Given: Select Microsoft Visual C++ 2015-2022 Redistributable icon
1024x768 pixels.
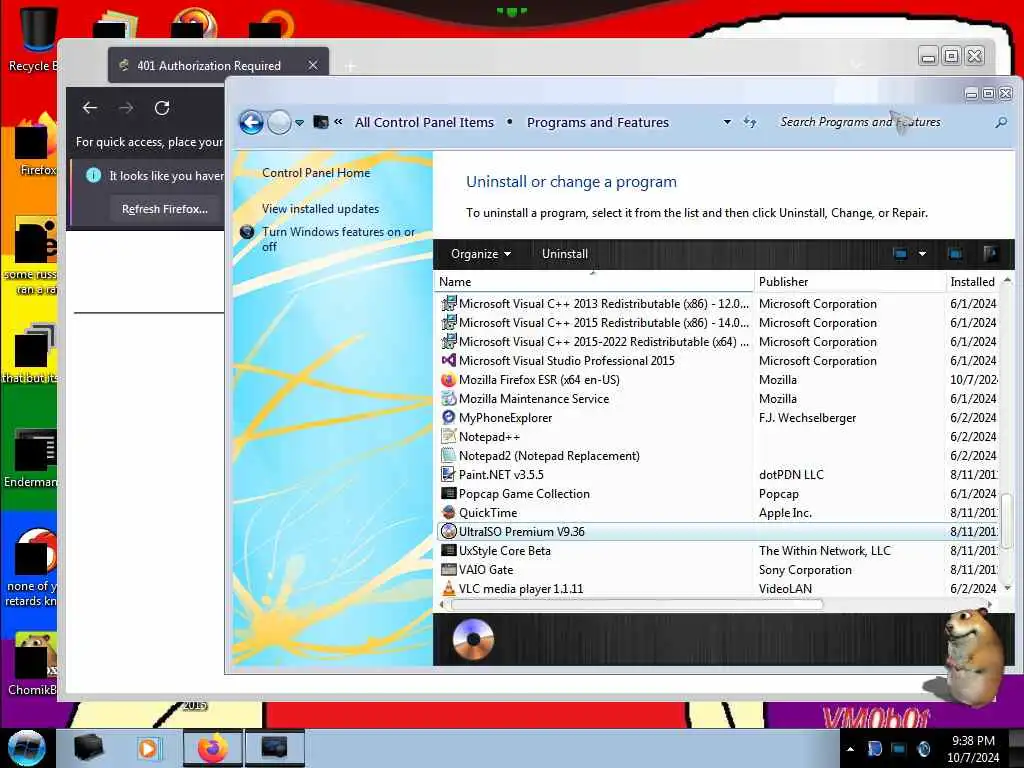Looking at the screenshot, I should click(x=449, y=342).
